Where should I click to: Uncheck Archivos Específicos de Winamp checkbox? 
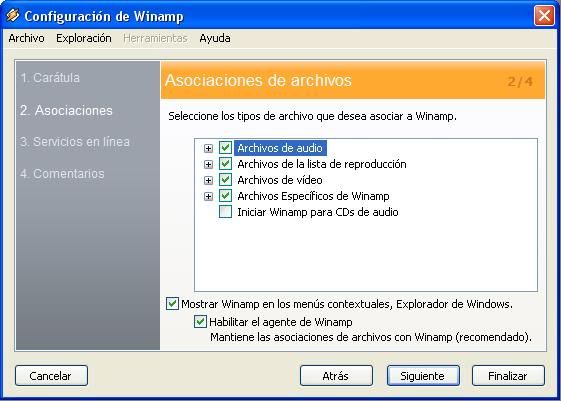[x=225, y=196]
